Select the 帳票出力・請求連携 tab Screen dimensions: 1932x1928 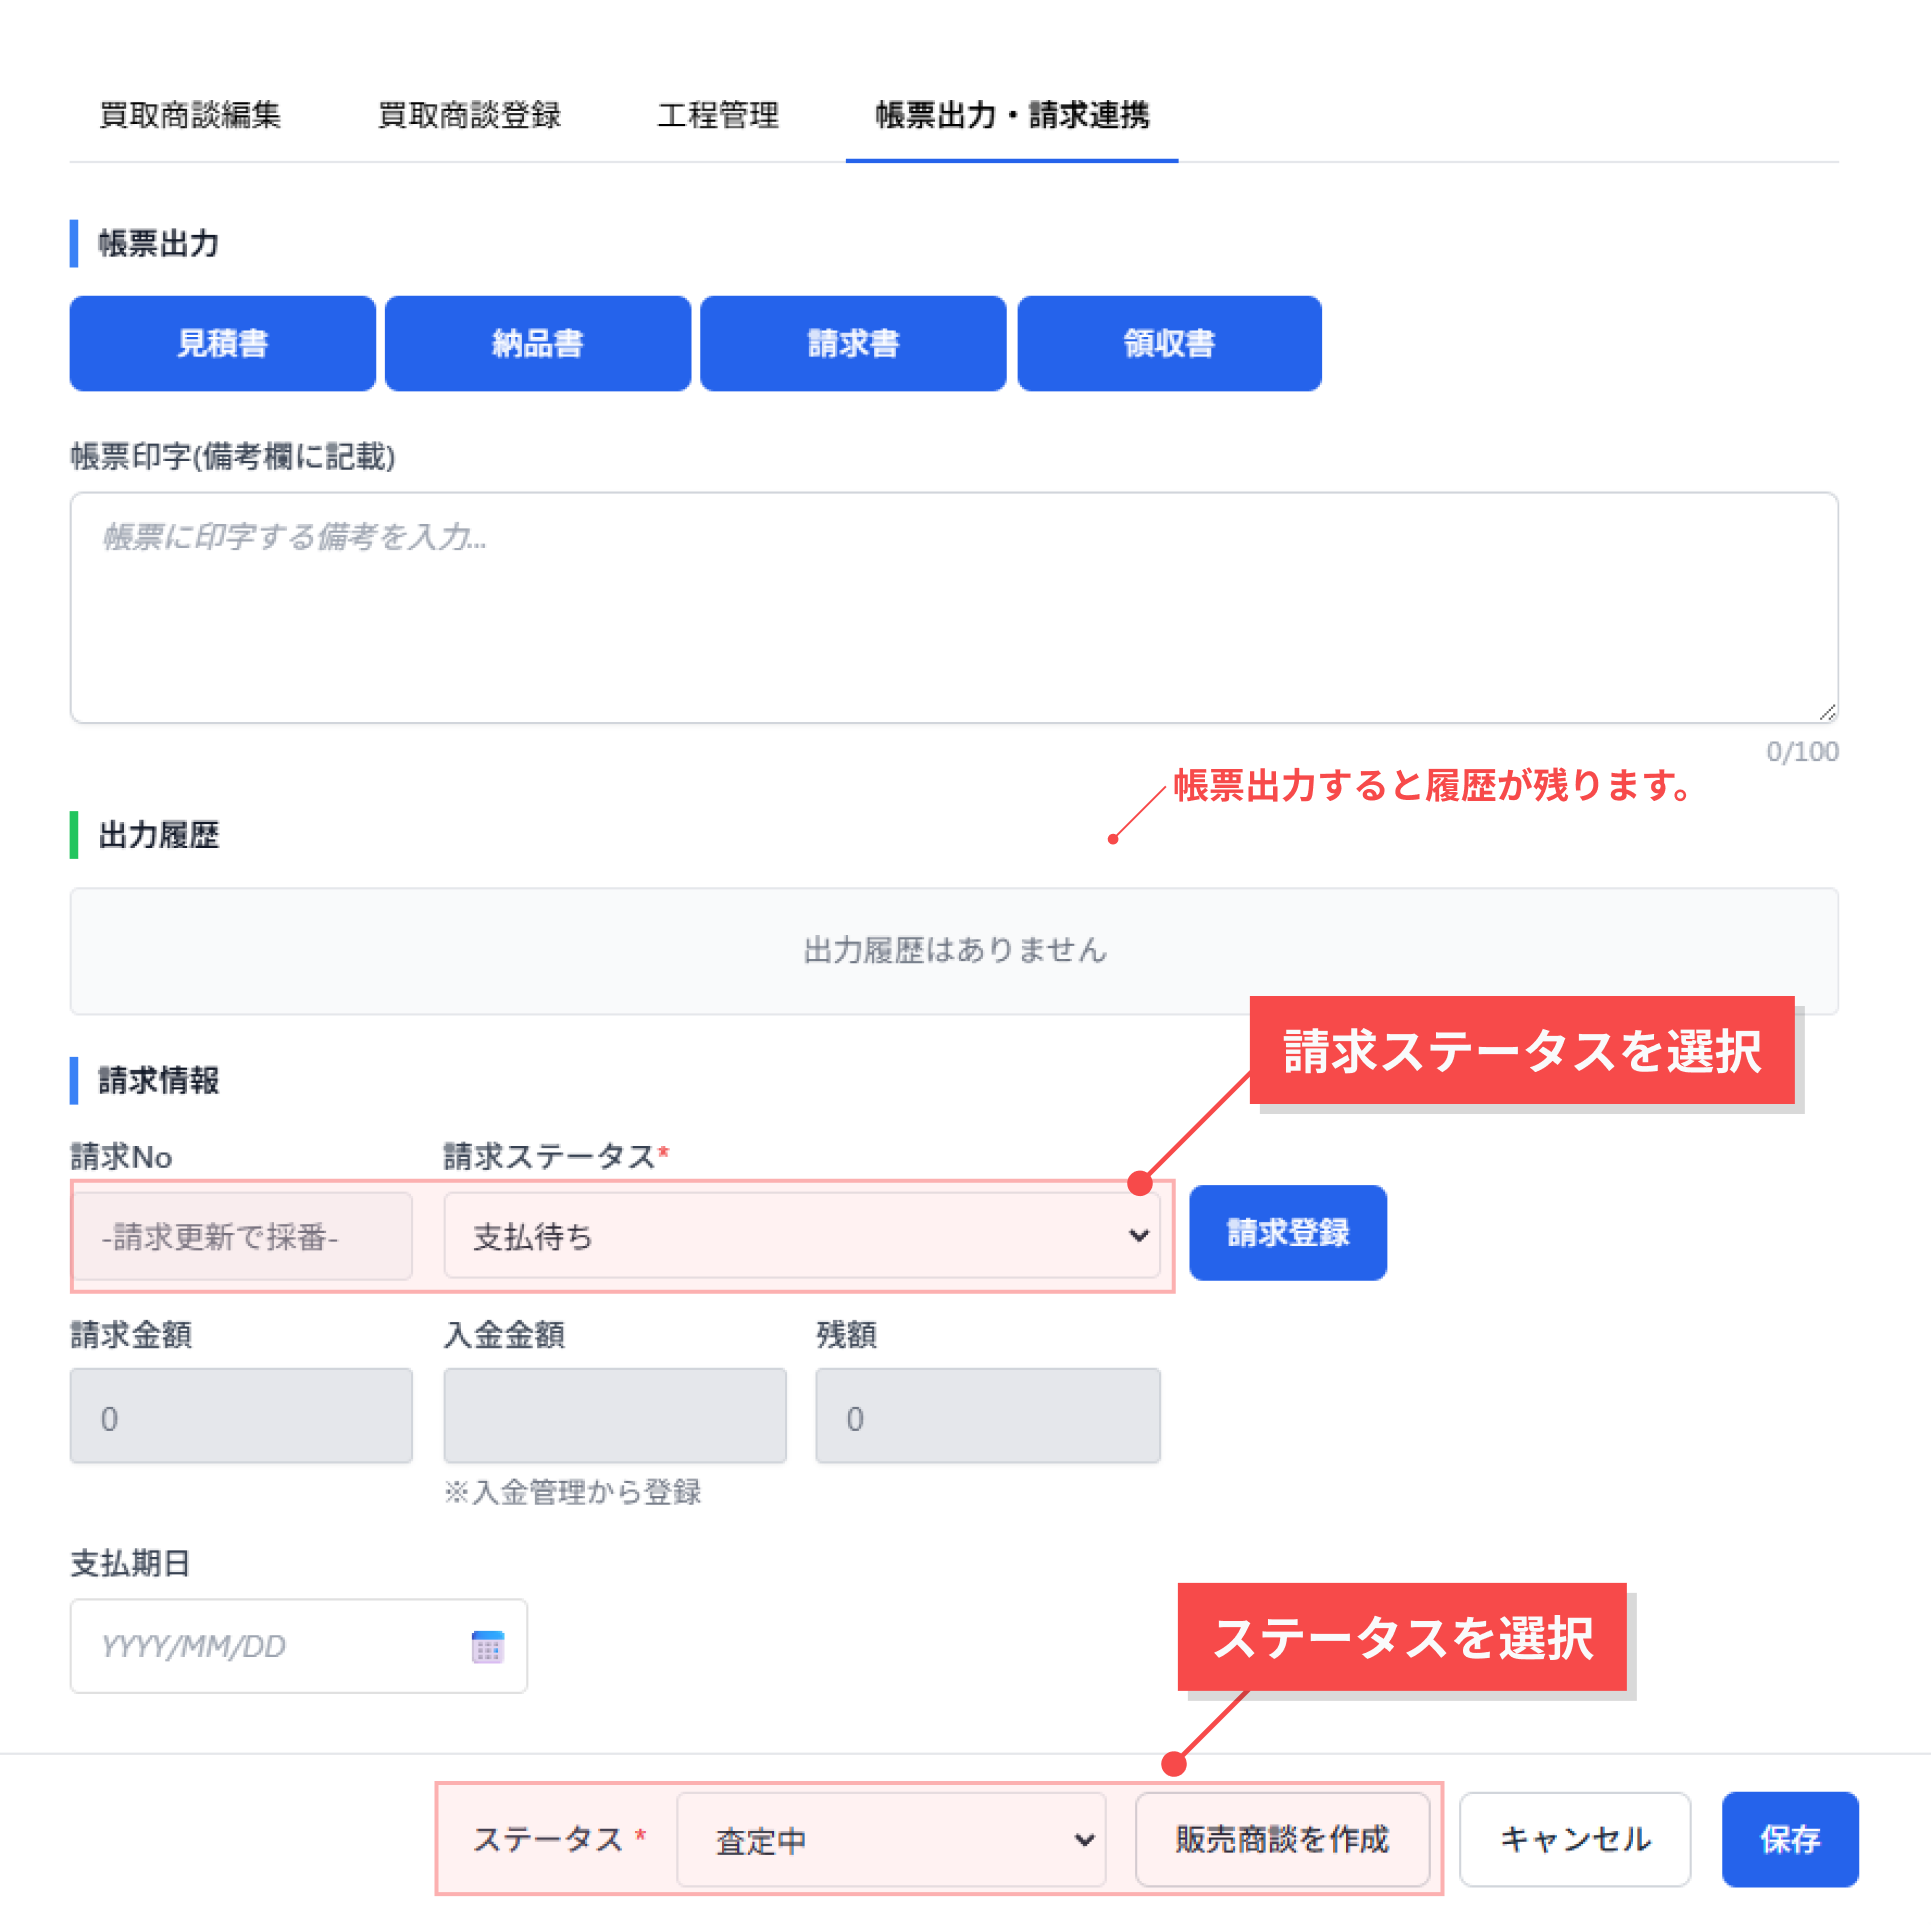tap(1011, 115)
